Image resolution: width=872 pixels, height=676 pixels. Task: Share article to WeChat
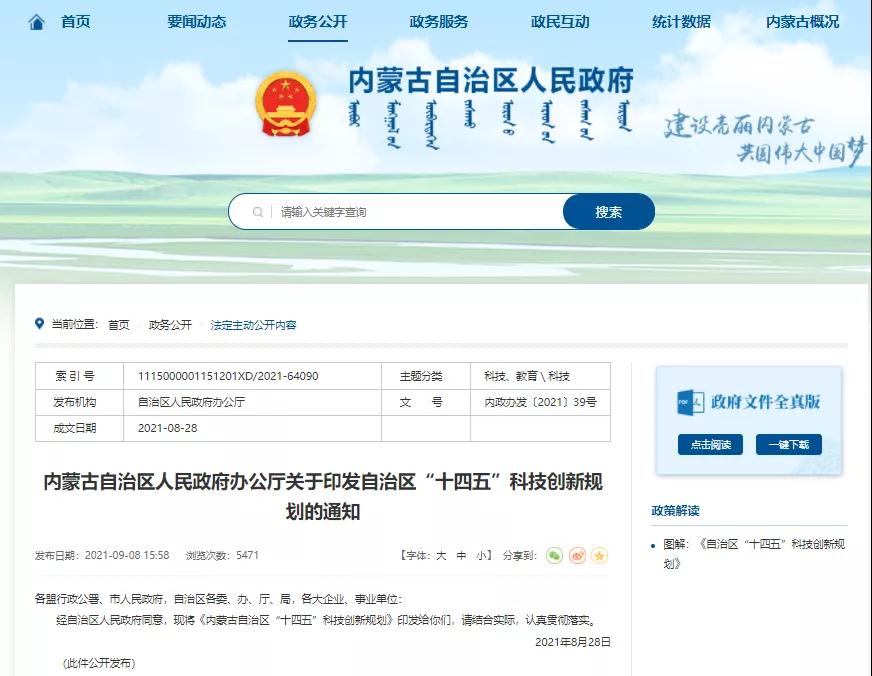pos(554,555)
